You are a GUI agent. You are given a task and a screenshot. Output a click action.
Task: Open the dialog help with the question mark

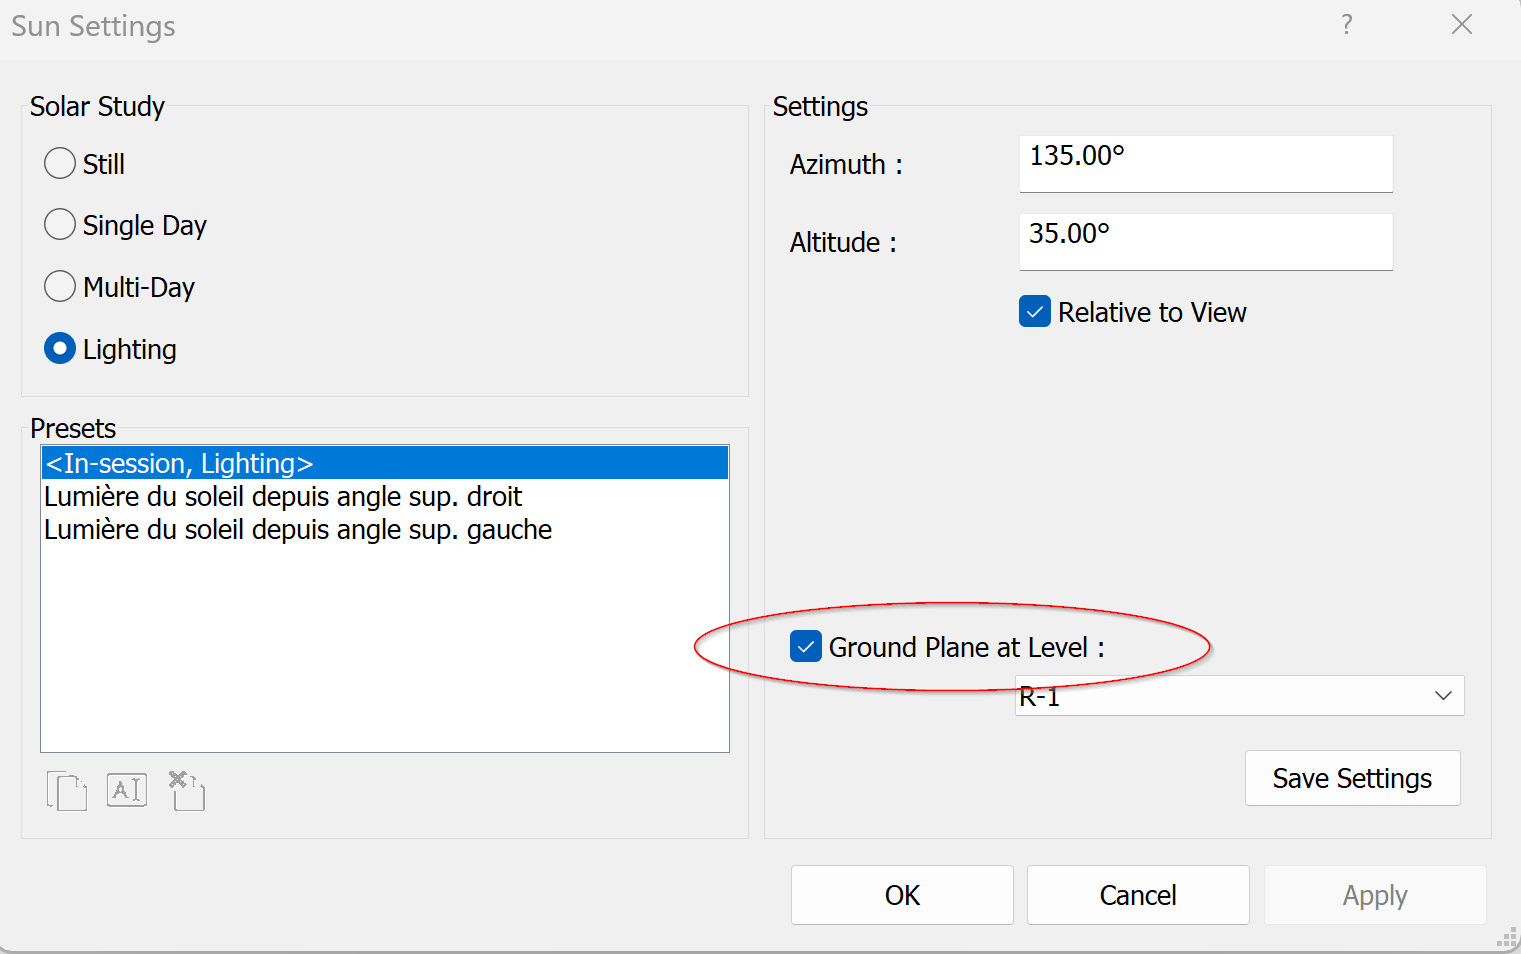tap(1346, 25)
